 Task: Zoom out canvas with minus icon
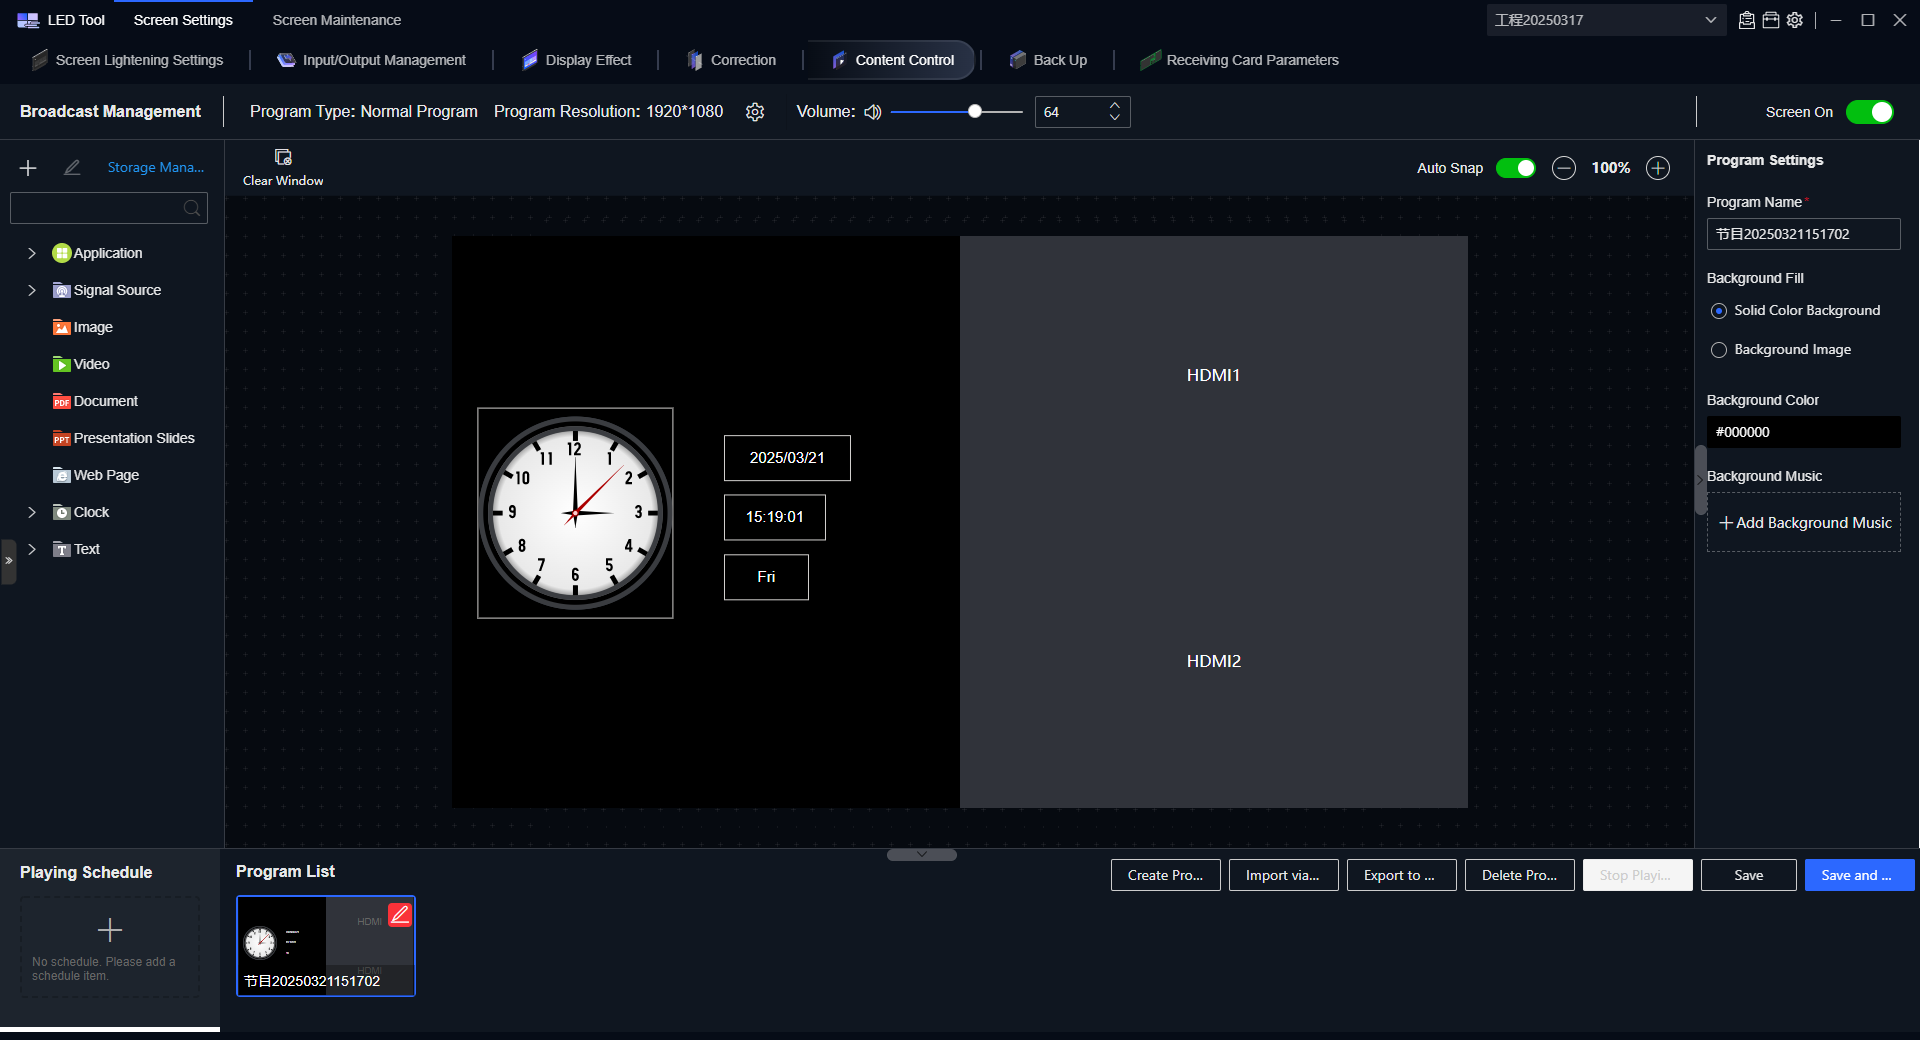[x=1564, y=168]
